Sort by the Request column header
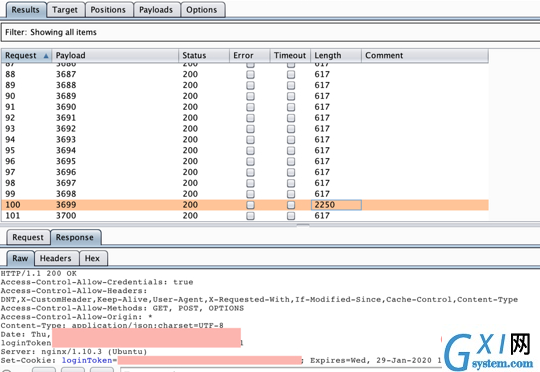 click(27, 55)
